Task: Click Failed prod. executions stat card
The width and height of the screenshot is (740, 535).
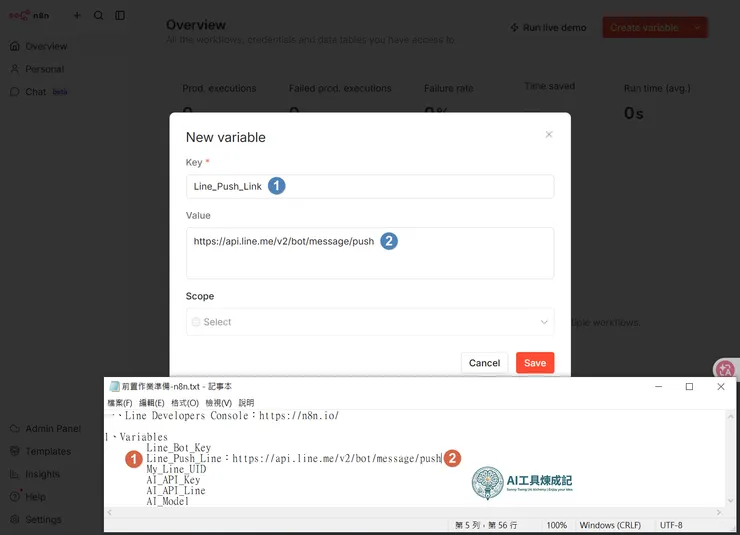Action: tap(340, 97)
